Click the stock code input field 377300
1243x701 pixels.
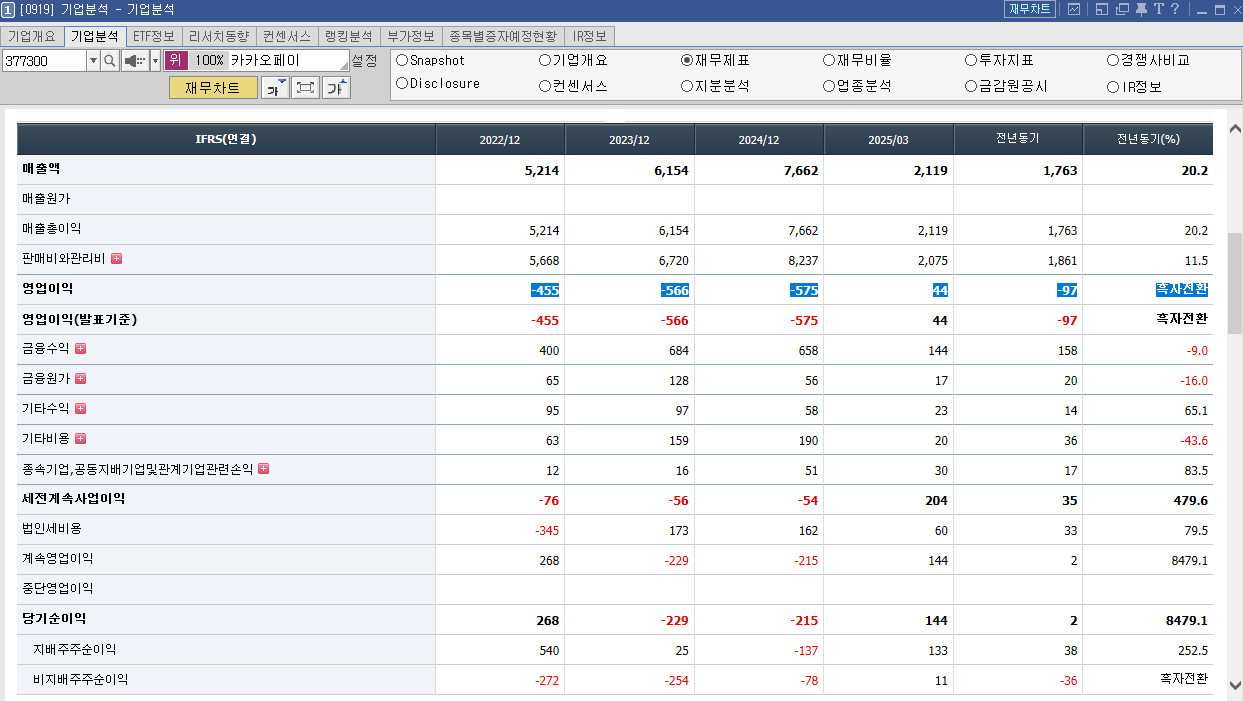(x=44, y=61)
